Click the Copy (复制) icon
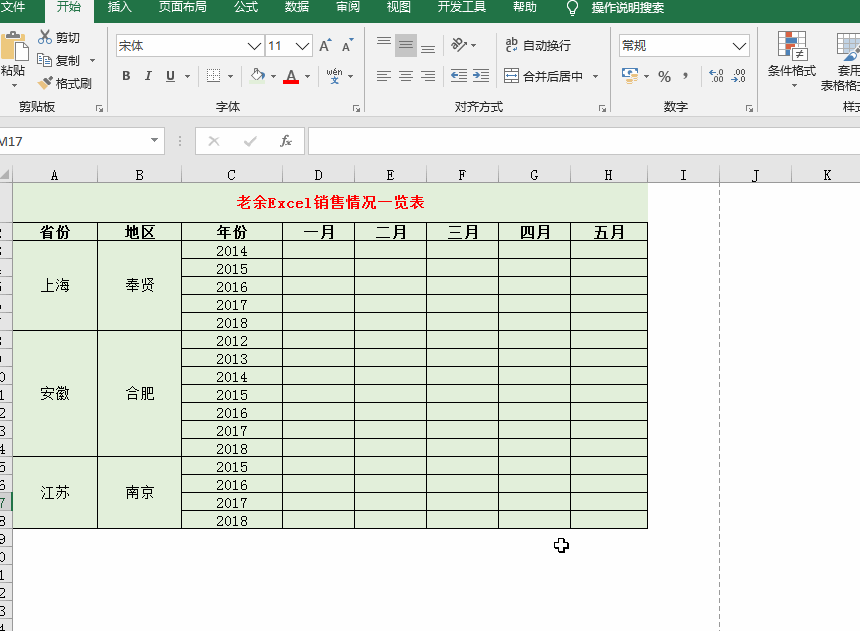The image size is (860, 631). click(x=44, y=60)
